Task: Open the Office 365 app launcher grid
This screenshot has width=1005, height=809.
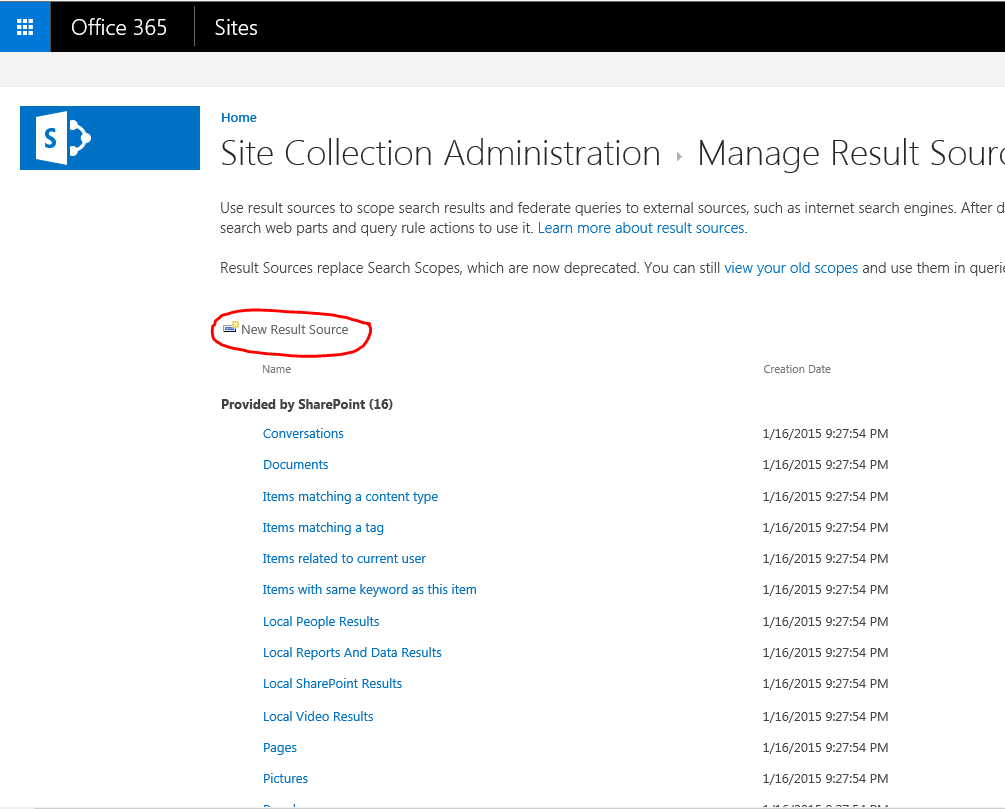Action: [25, 27]
